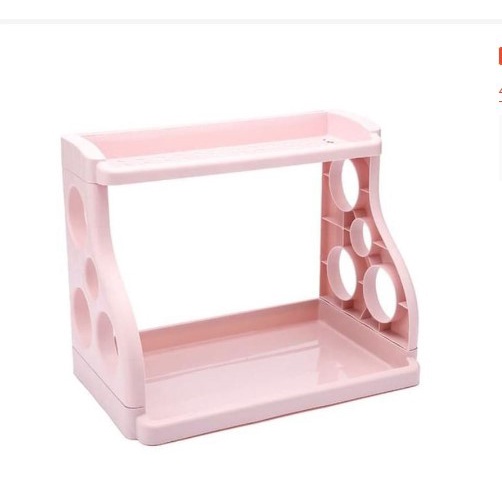Click the gray header strip at top
The height and width of the screenshot is (502, 502).
click(251, 22)
